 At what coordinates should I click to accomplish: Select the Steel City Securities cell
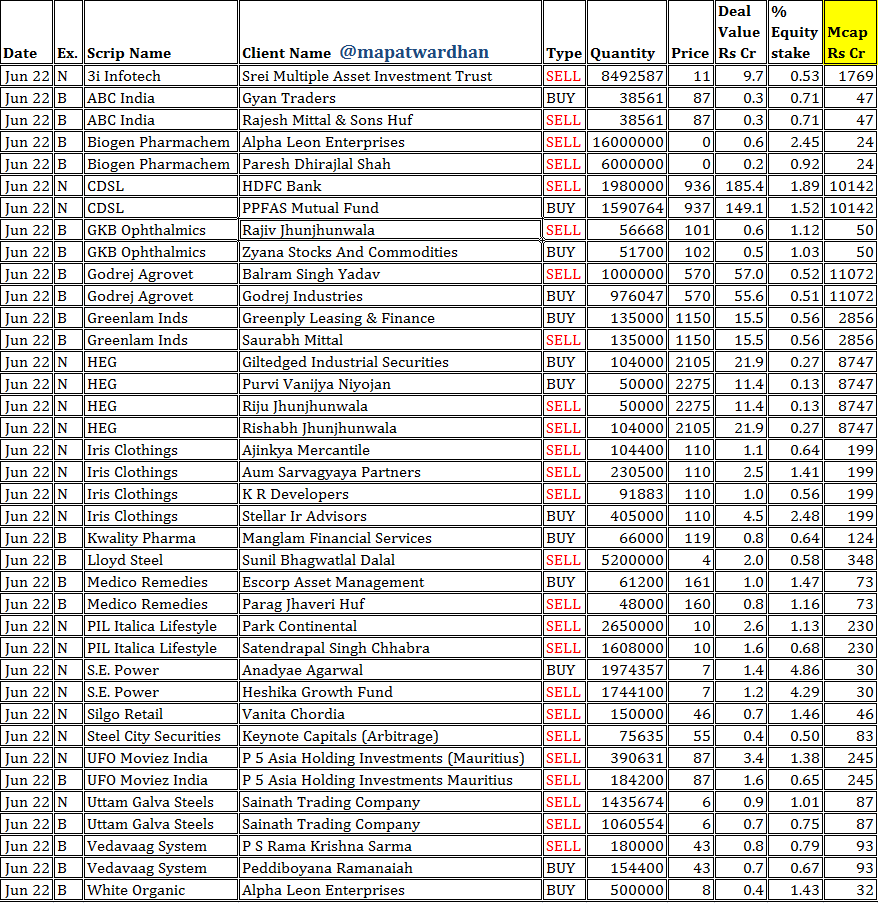coord(161,736)
